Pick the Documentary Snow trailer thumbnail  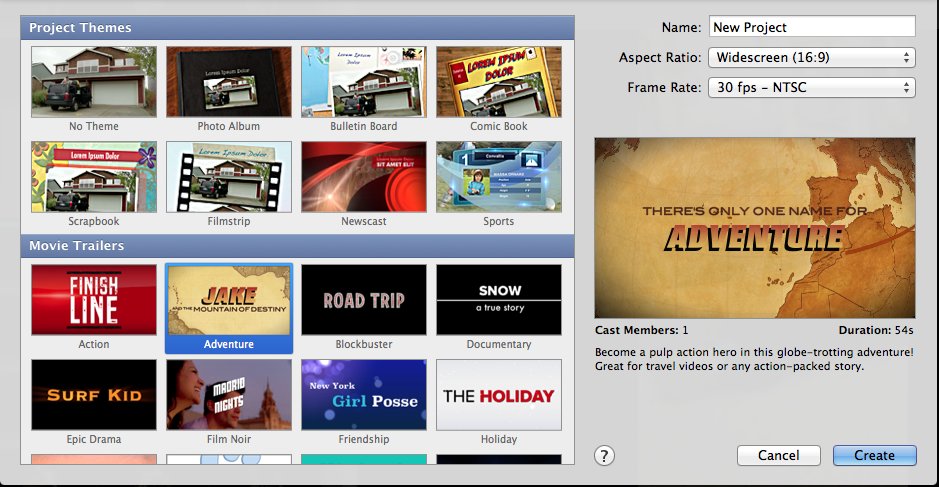pos(499,300)
